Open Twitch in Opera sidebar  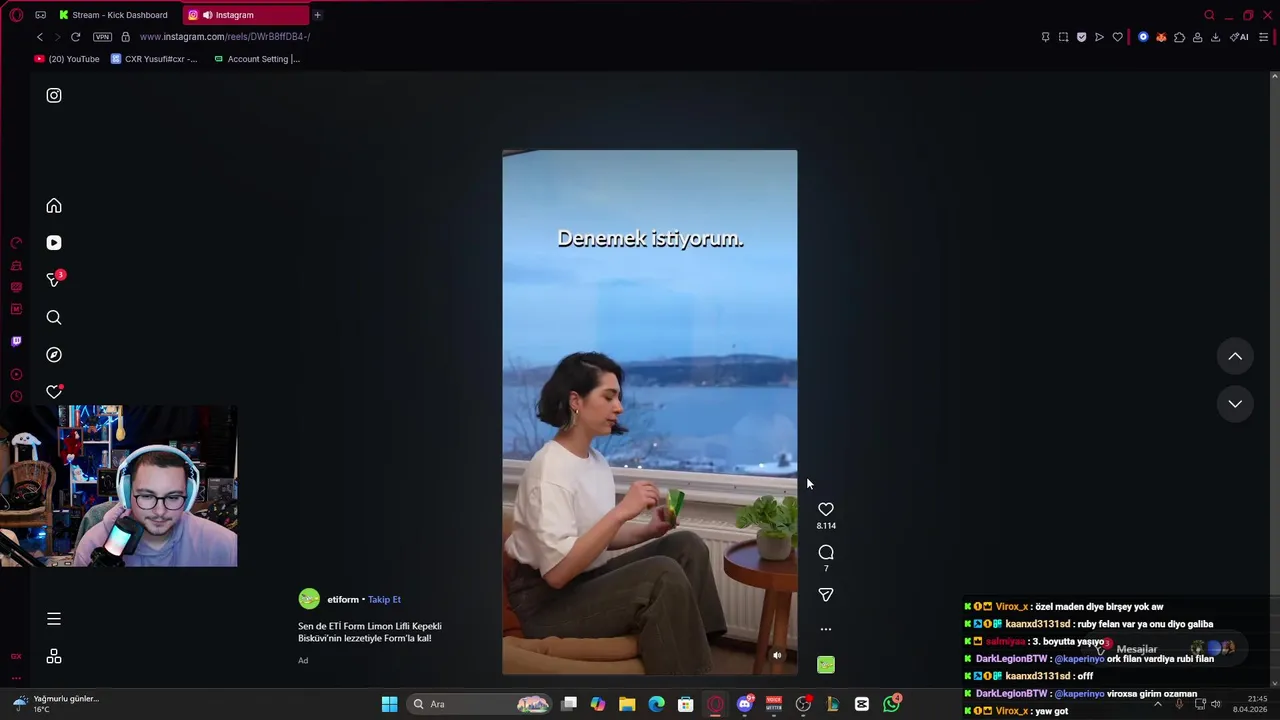[x=16, y=341]
